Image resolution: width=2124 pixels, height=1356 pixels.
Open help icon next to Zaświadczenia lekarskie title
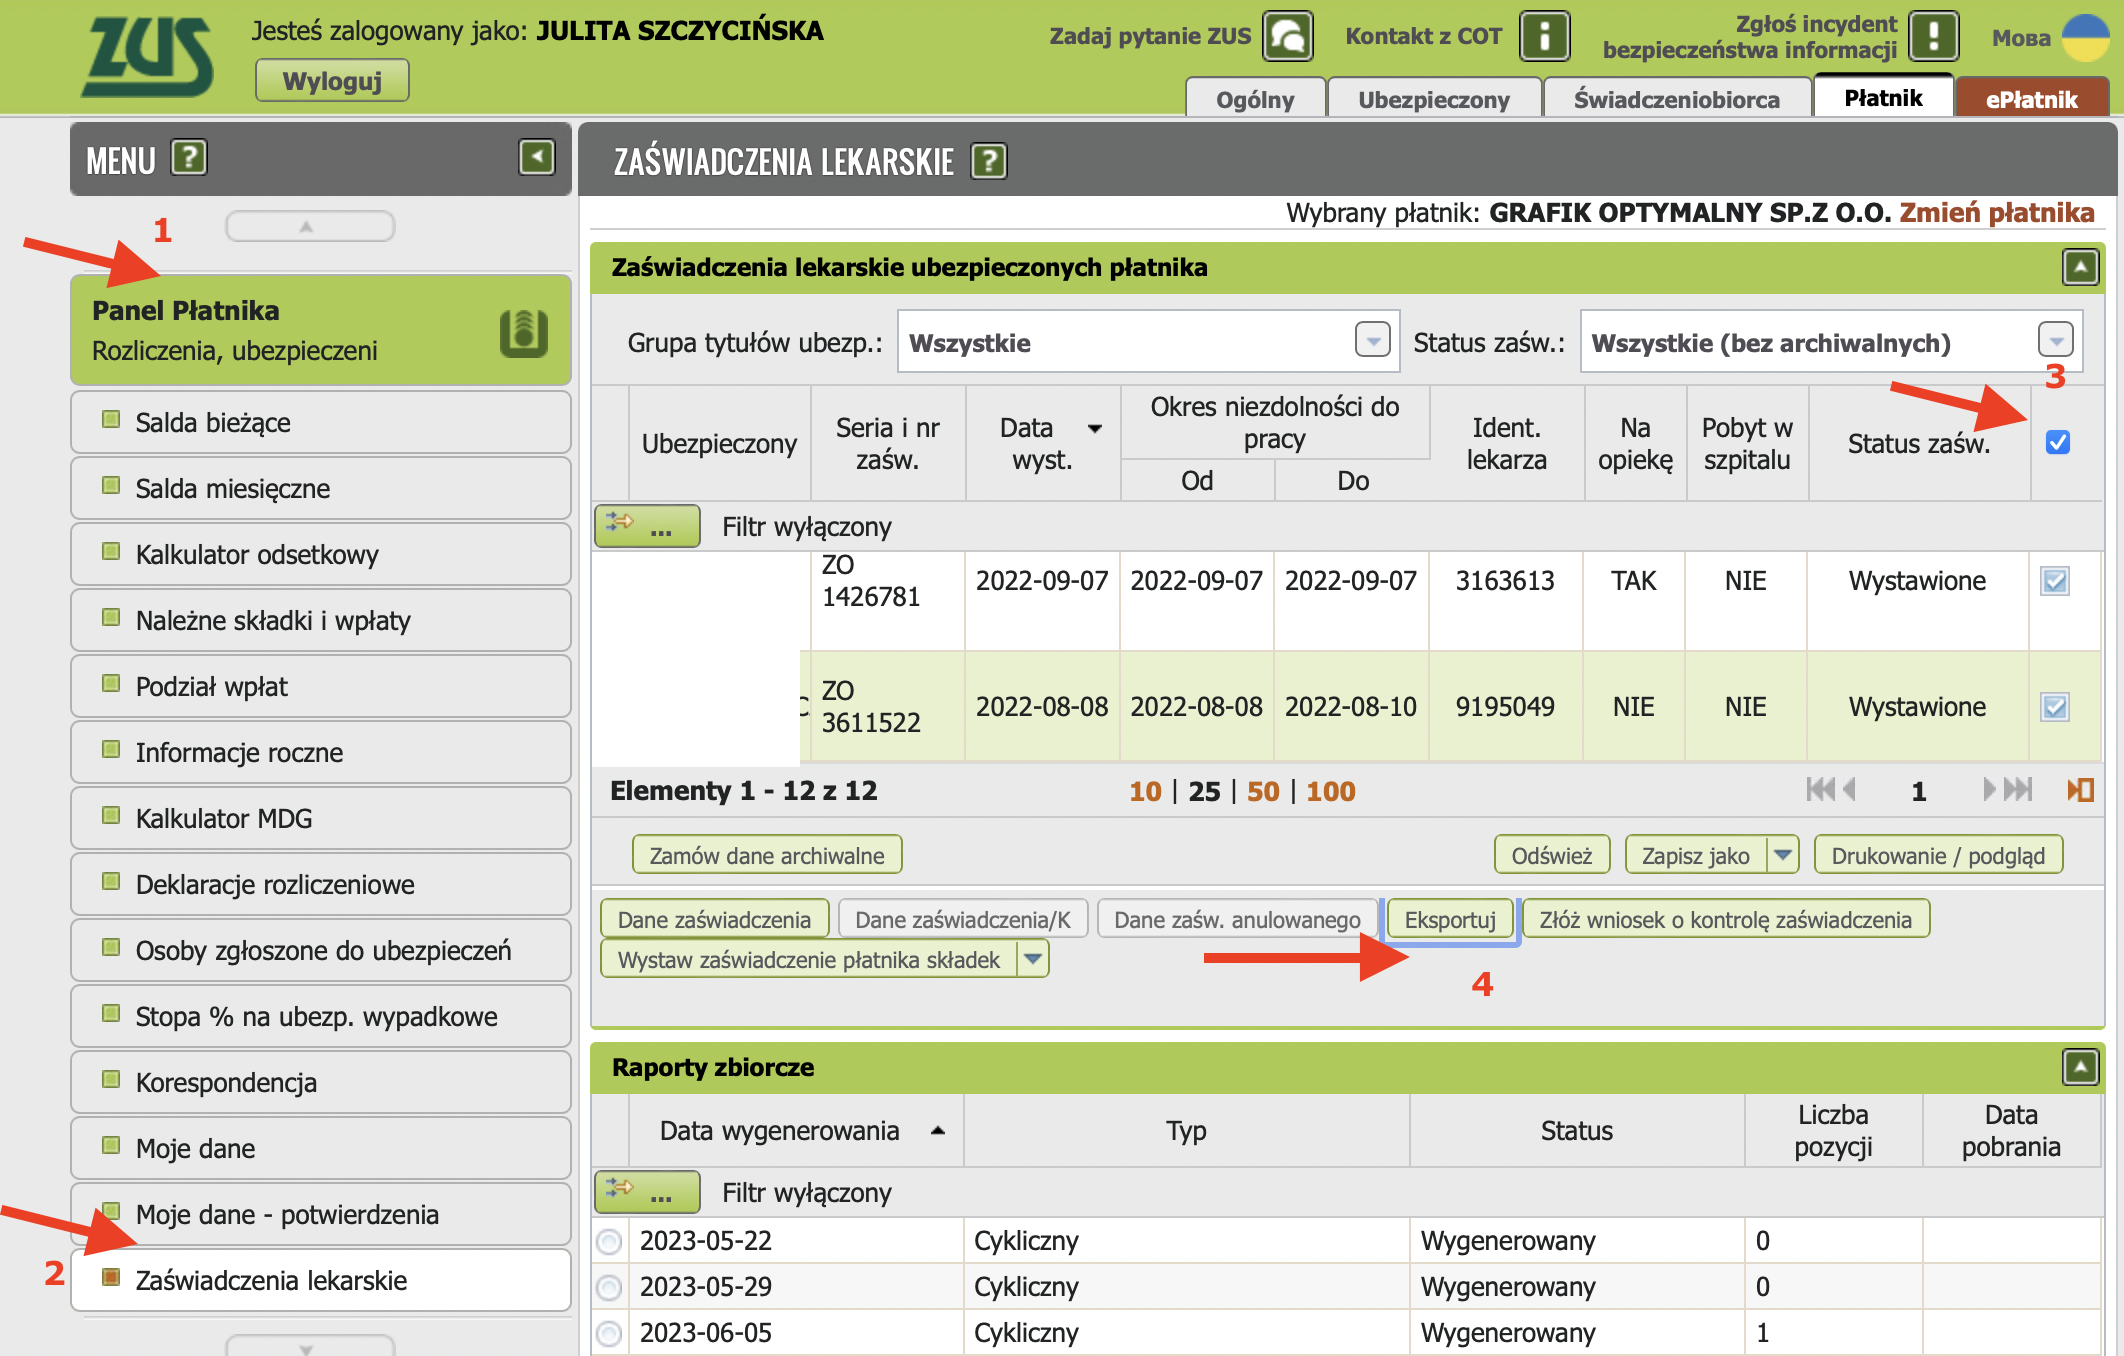click(x=988, y=161)
